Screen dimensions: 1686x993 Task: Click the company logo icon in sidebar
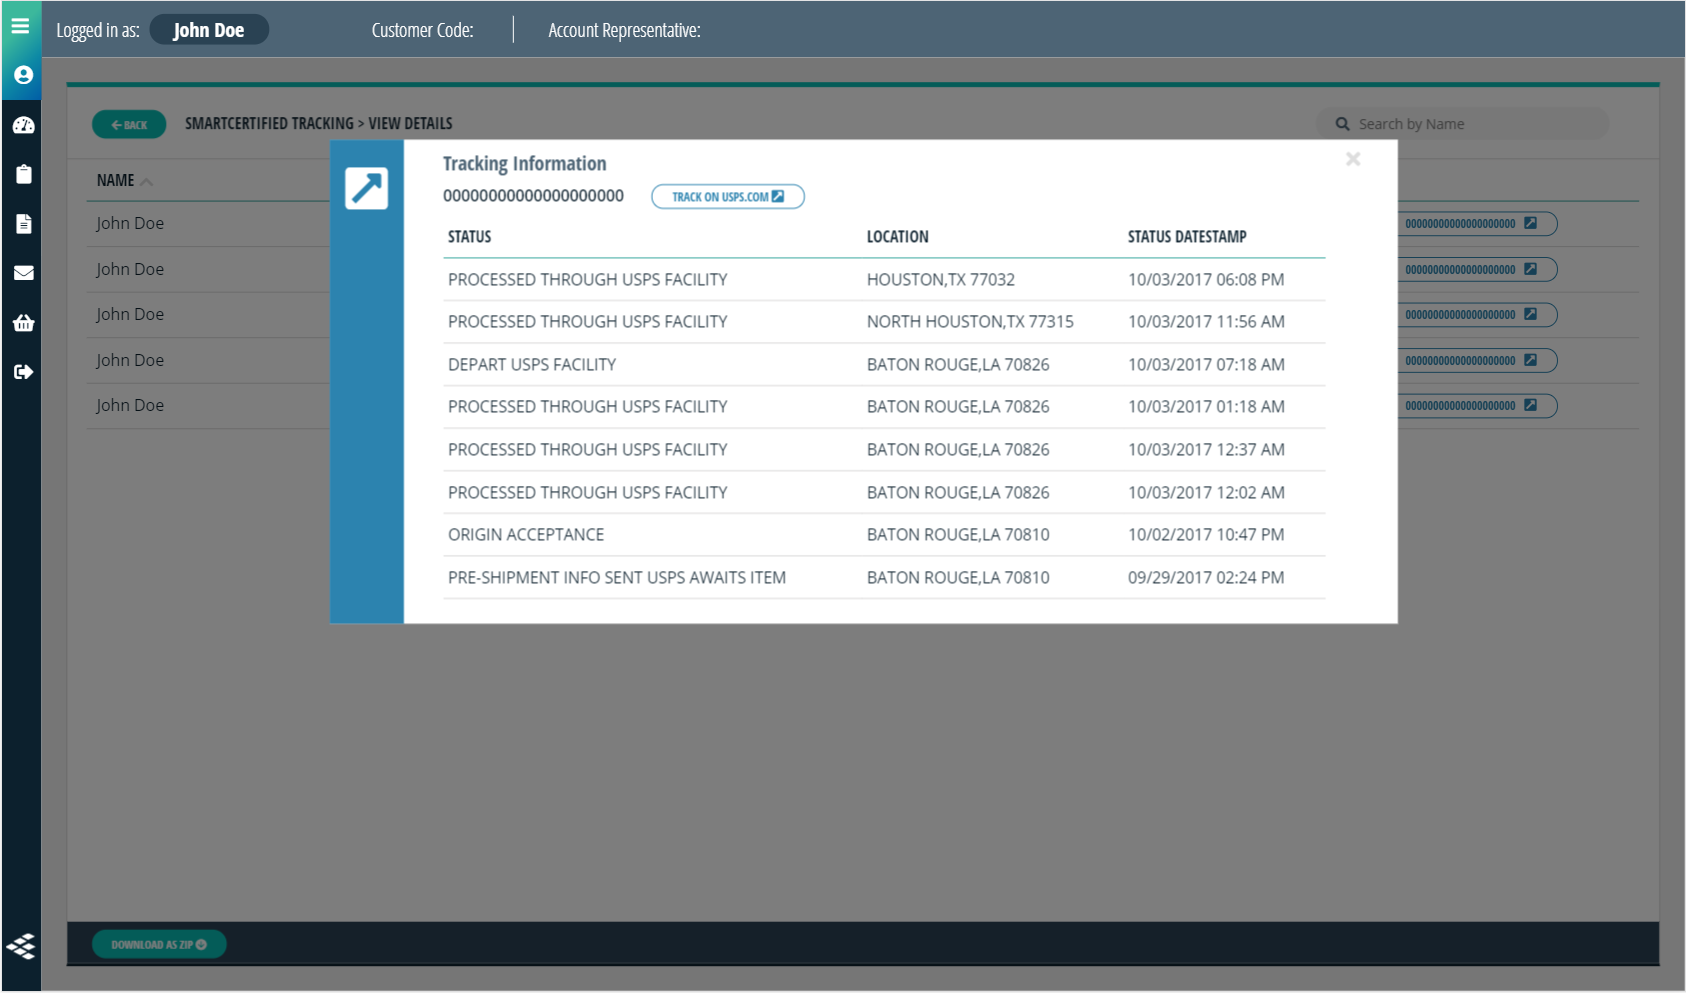(21, 945)
